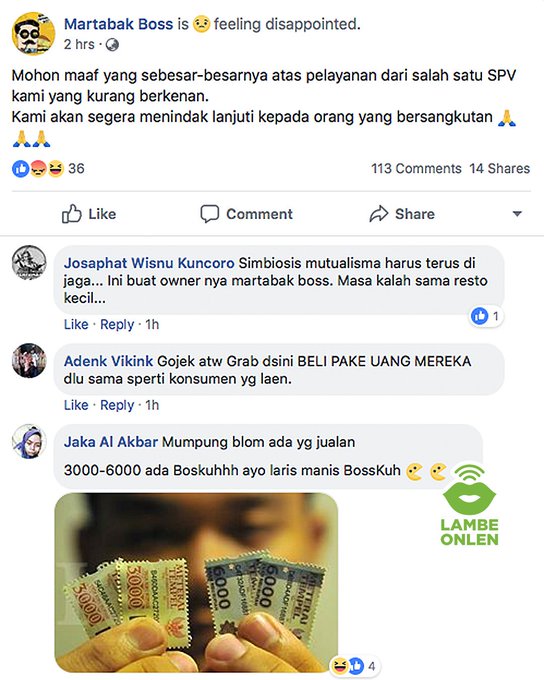View reactions on Jaka Al Akbar's photo comment
This screenshot has width=544, height=680.
tap(355, 665)
